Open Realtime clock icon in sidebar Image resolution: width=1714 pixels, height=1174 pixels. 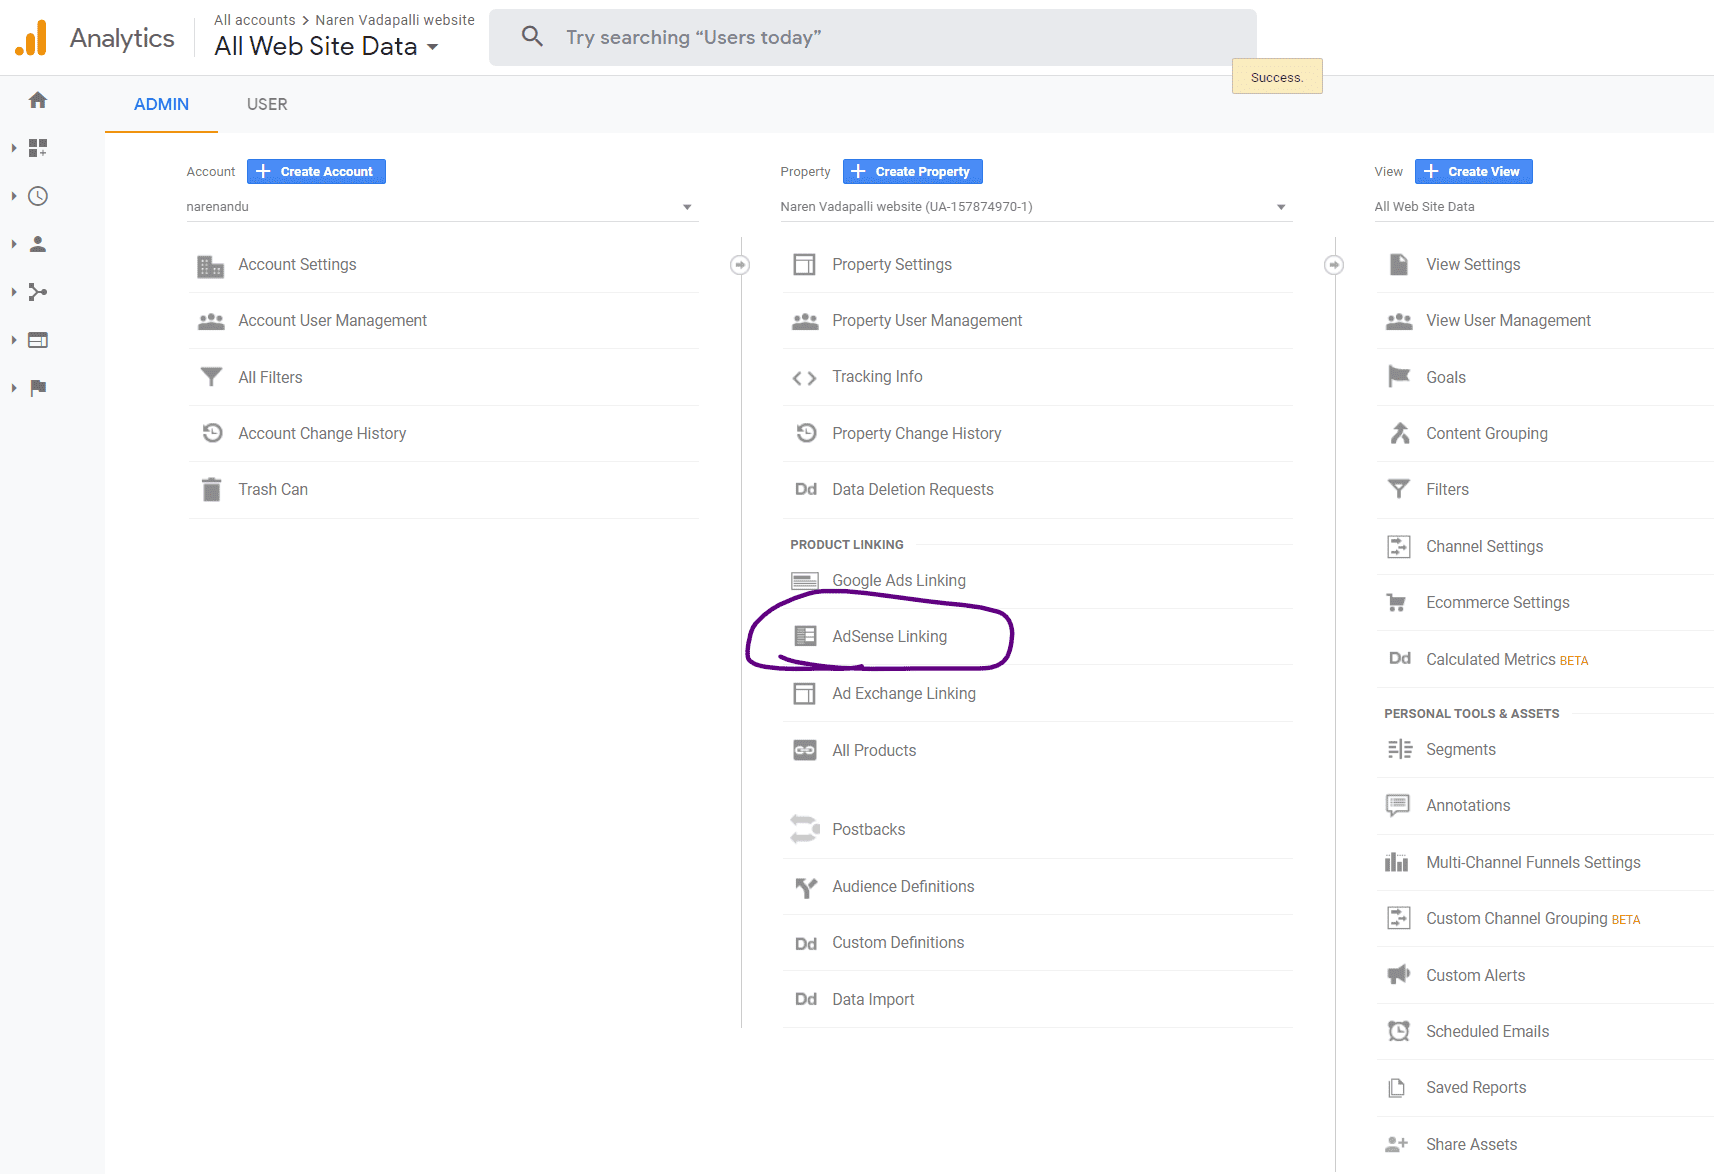pos(38,196)
